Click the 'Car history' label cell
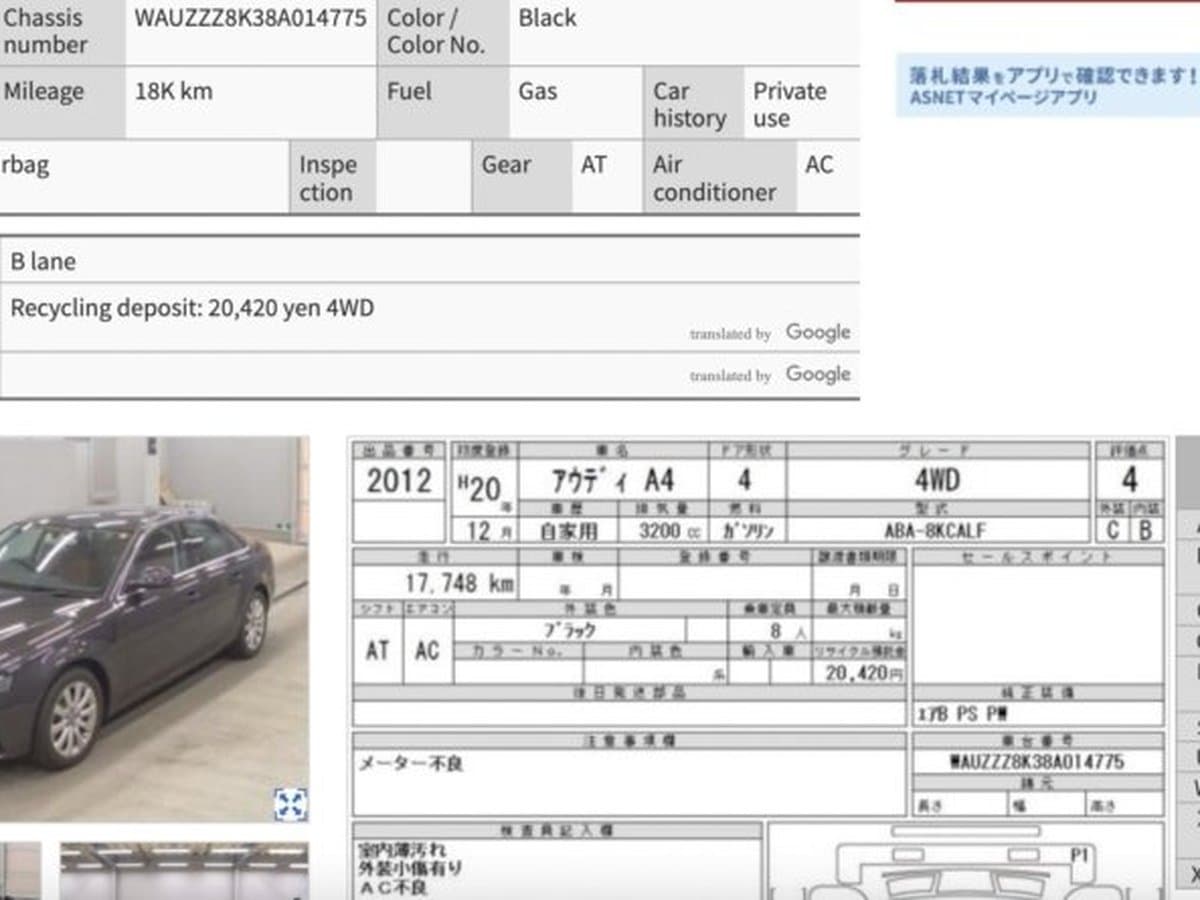Image resolution: width=1200 pixels, height=900 pixels. click(694, 104)
